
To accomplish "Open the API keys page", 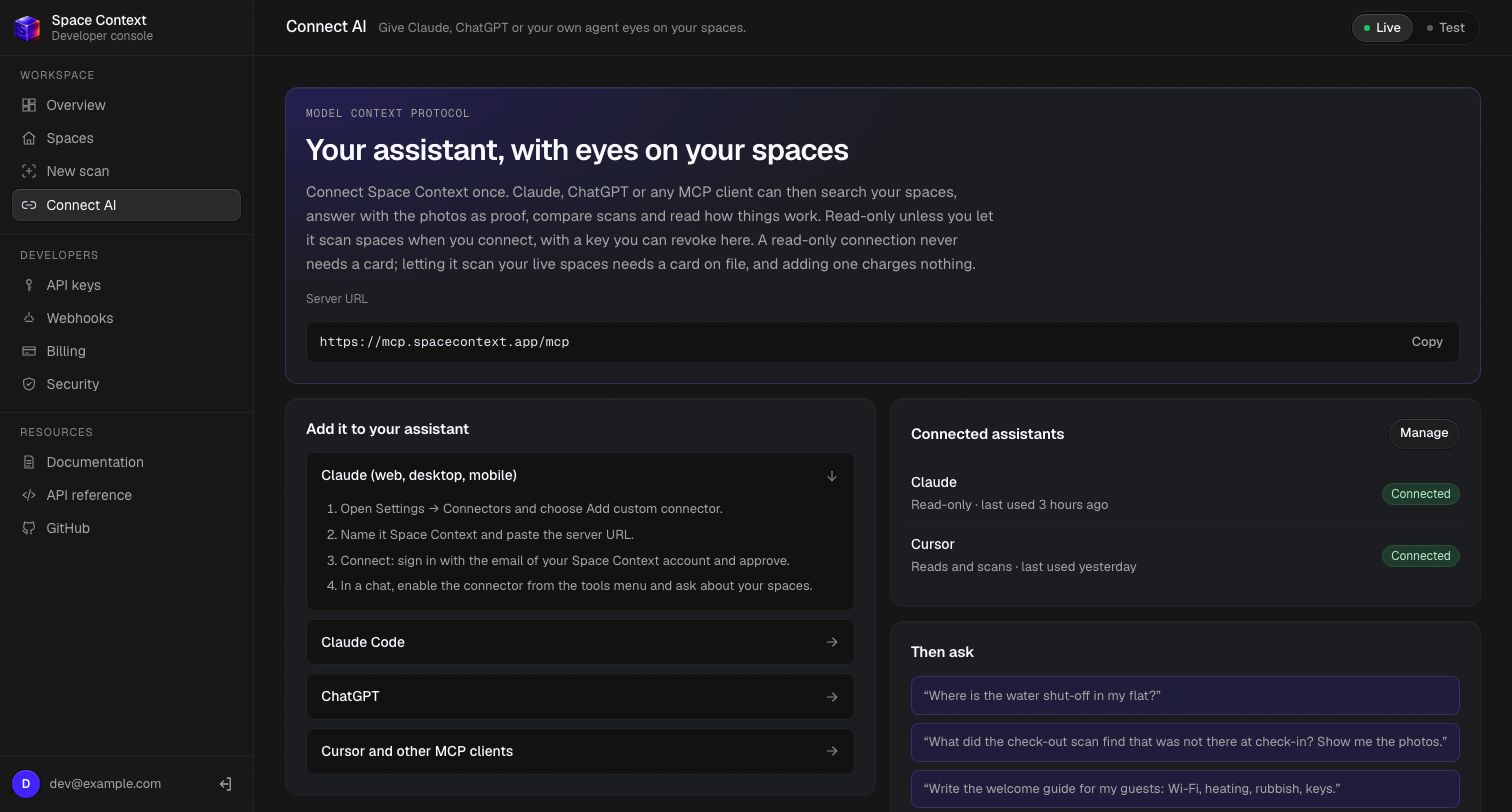I will [126, 285].
